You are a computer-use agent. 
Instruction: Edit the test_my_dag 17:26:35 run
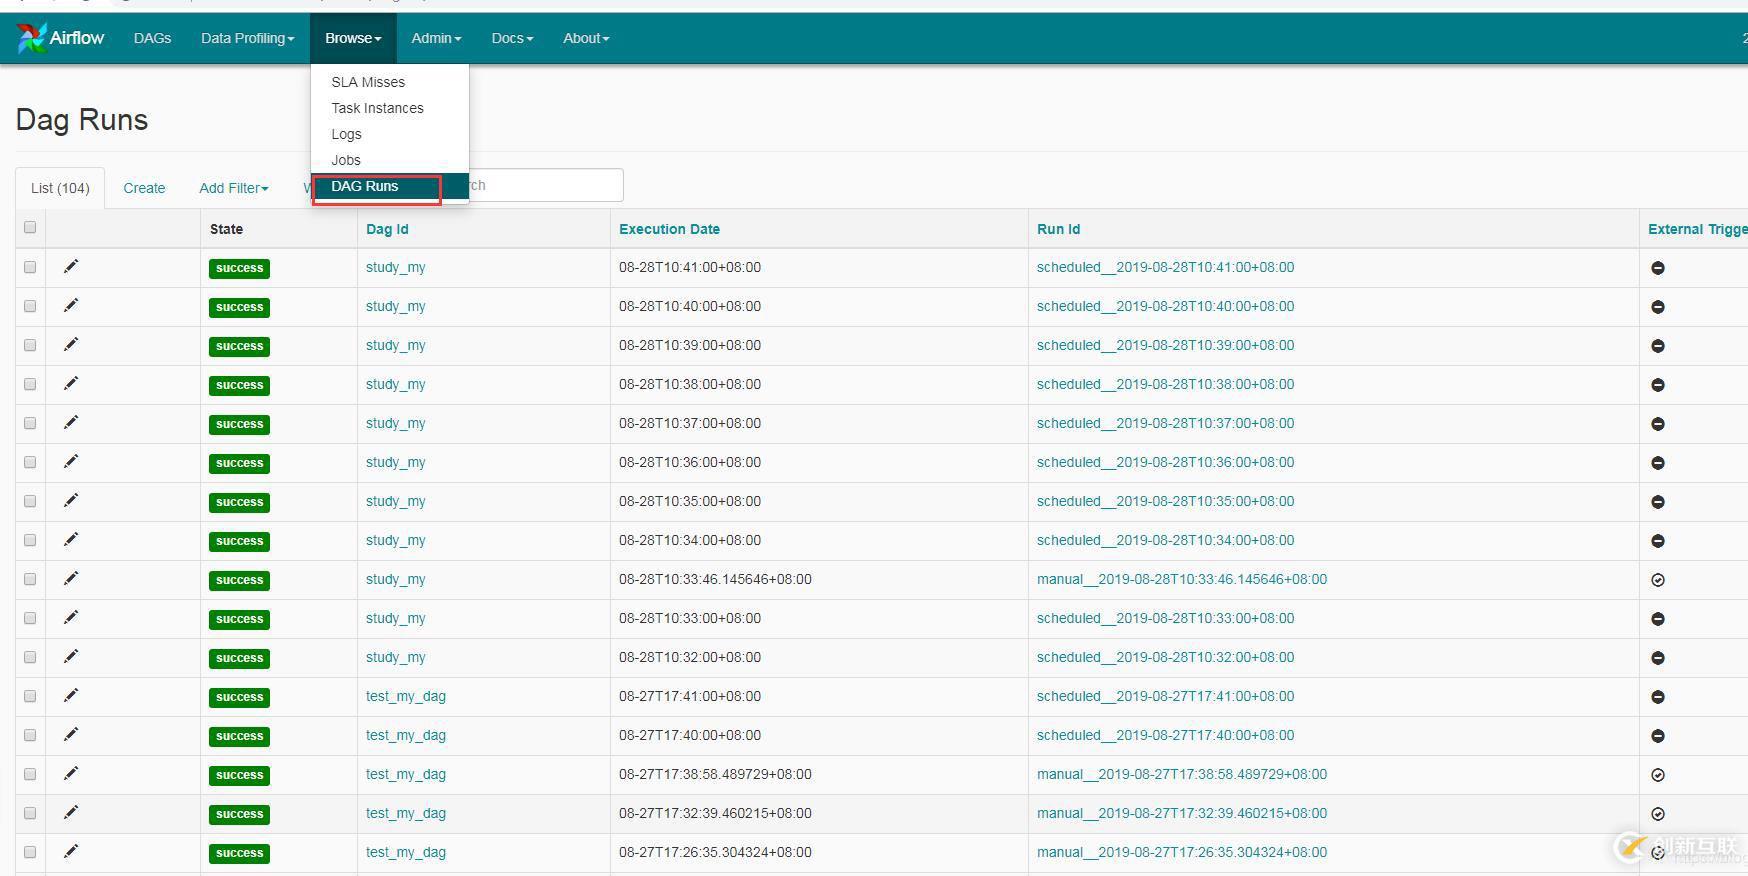point(71,852)
